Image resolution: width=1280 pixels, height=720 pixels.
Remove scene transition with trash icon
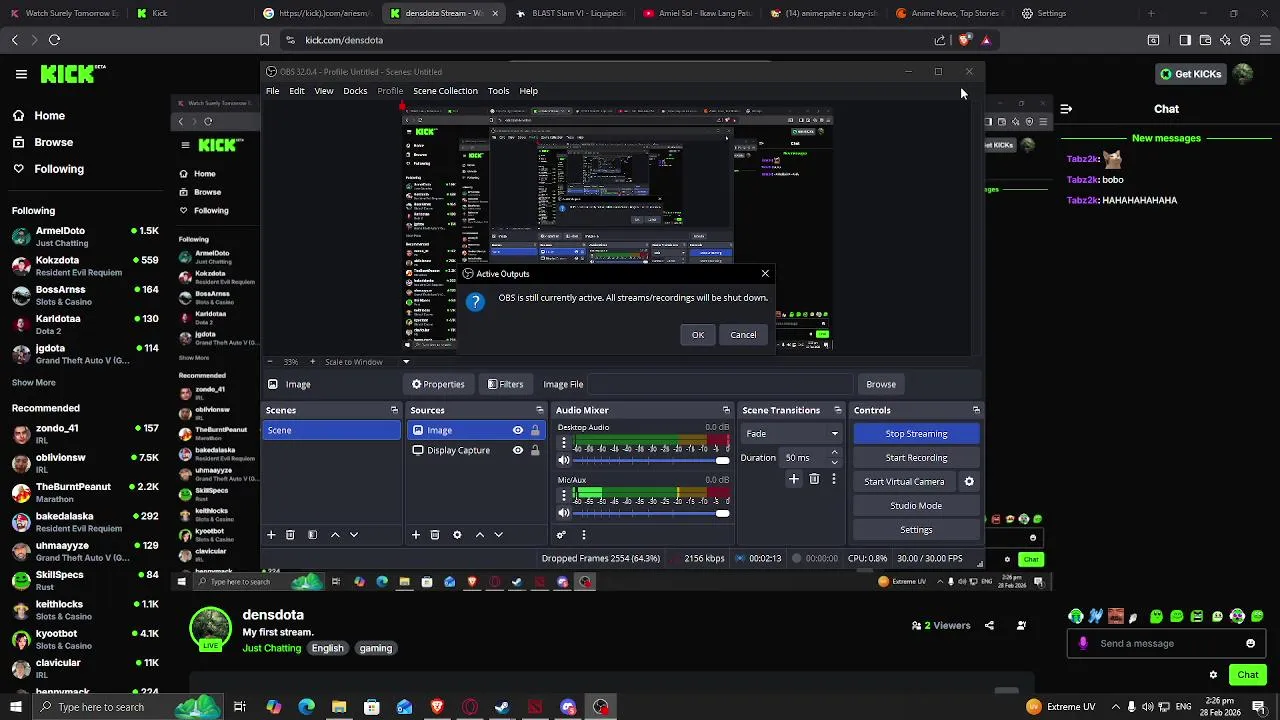(x=814, y=480)
